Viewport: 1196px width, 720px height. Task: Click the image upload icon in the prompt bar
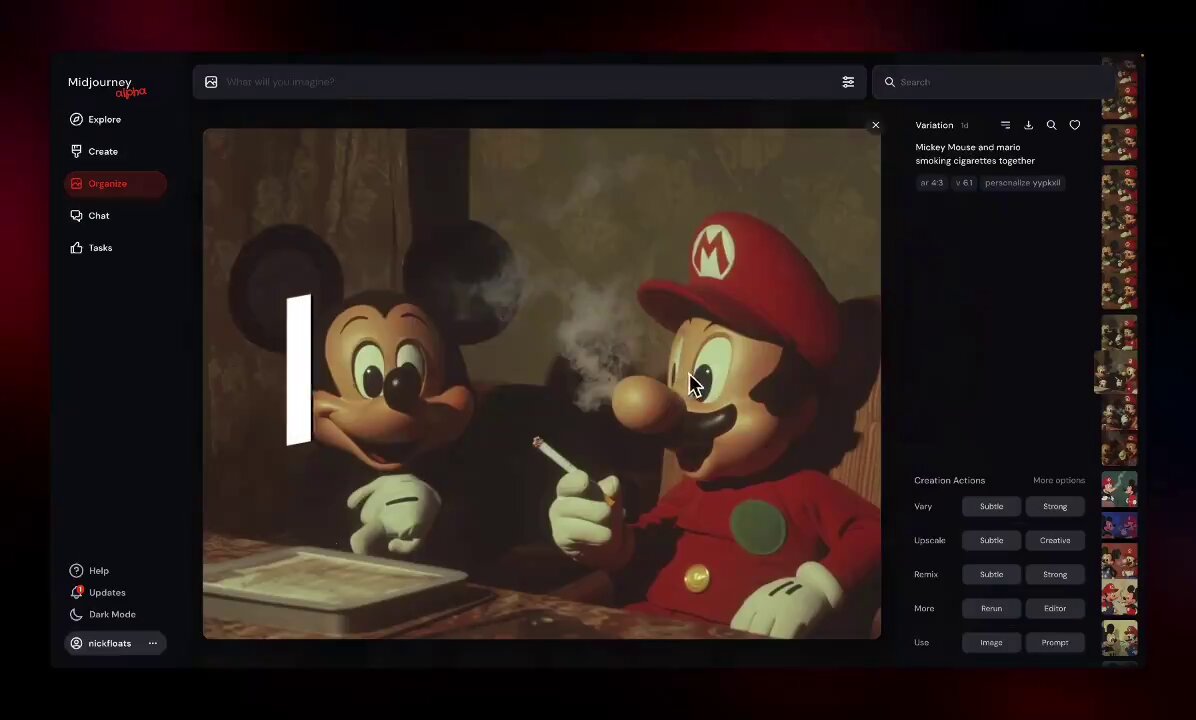[x=211, y=82]
